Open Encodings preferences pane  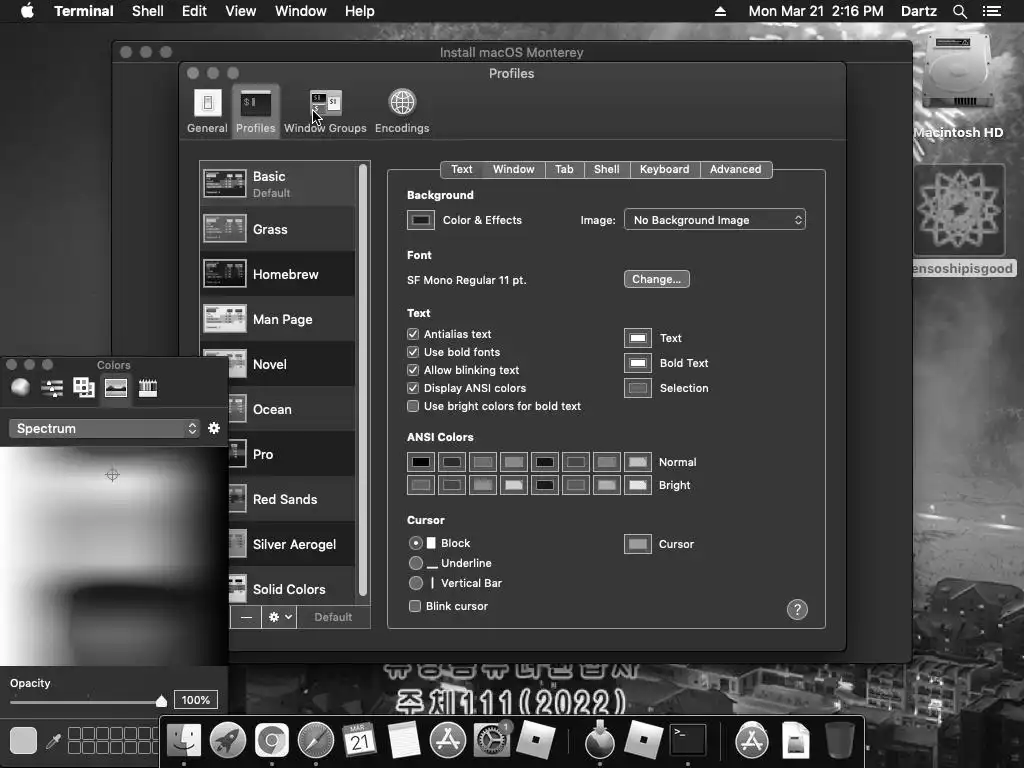(x=402, y=110)
